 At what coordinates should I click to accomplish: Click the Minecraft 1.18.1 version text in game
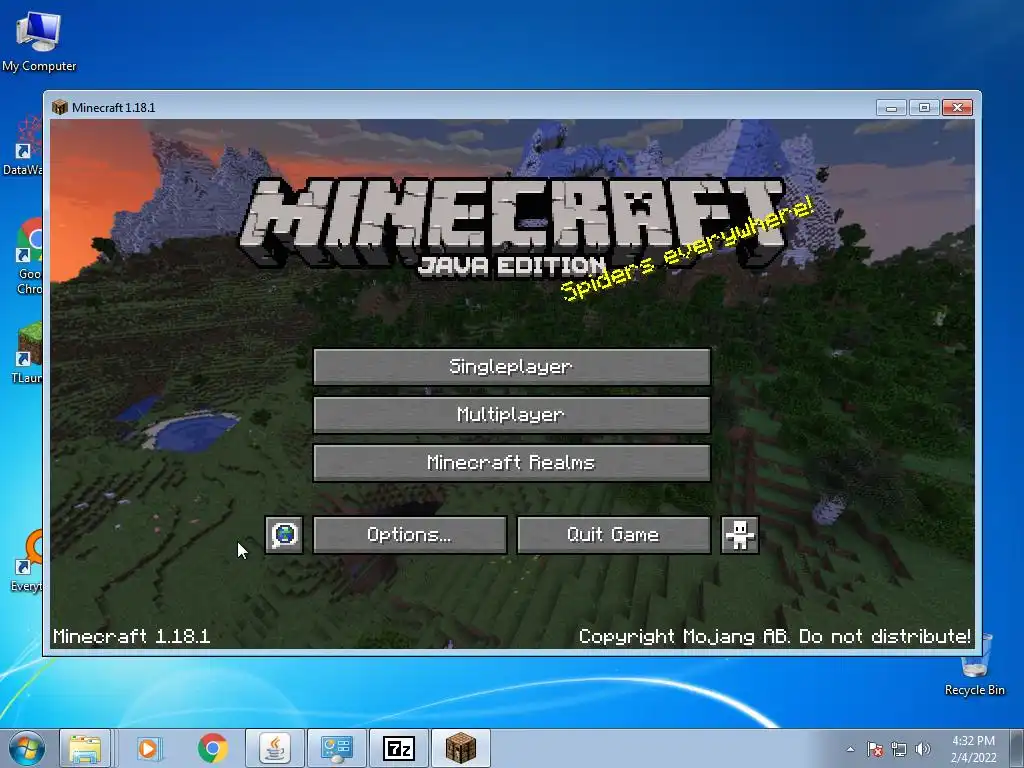coord(131,636)
